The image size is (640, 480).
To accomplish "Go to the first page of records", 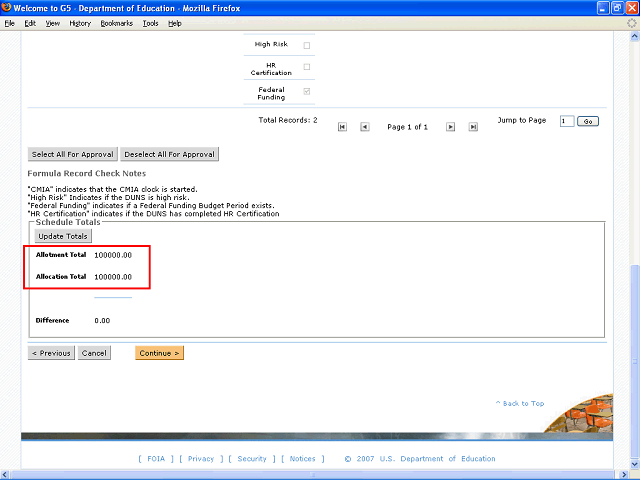I will (x=342, y=127).
